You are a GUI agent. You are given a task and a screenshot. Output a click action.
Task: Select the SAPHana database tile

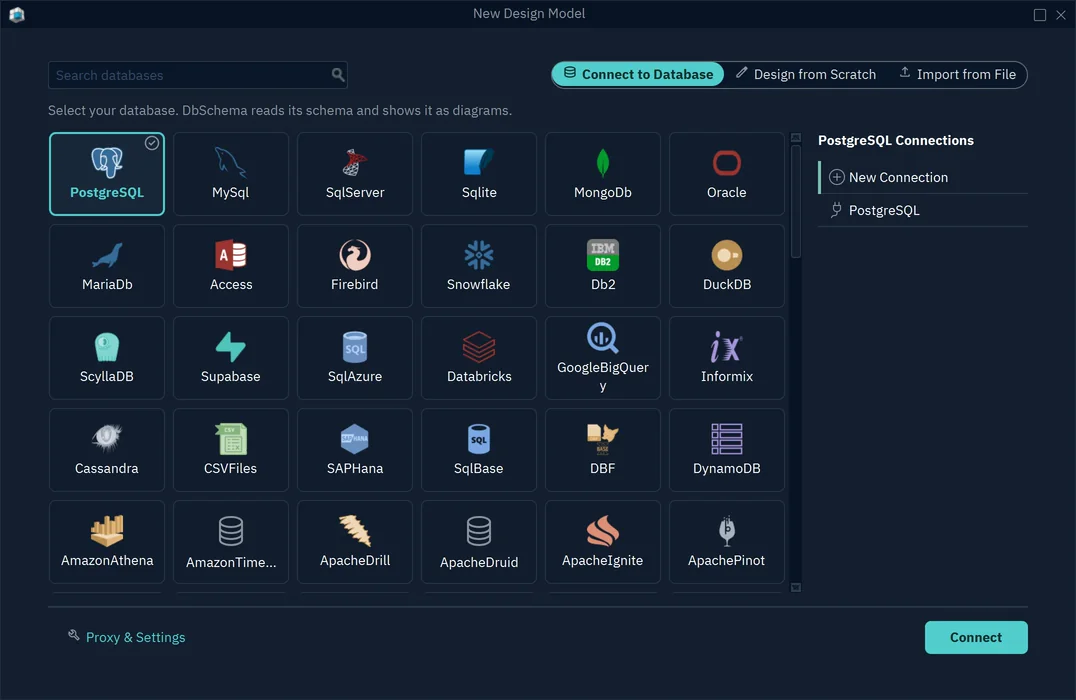tap(355, 450)
